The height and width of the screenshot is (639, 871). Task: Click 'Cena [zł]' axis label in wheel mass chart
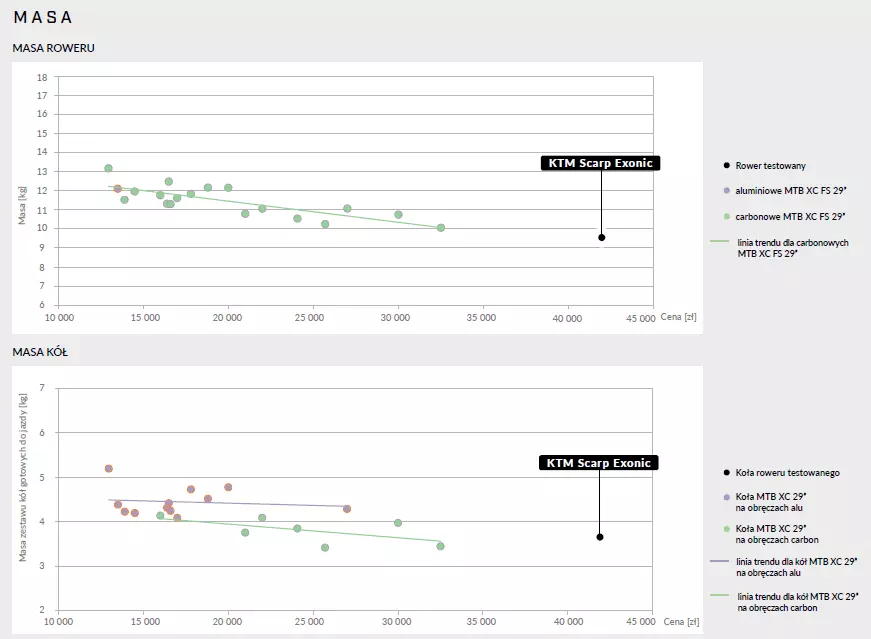(x=682, y=621)
